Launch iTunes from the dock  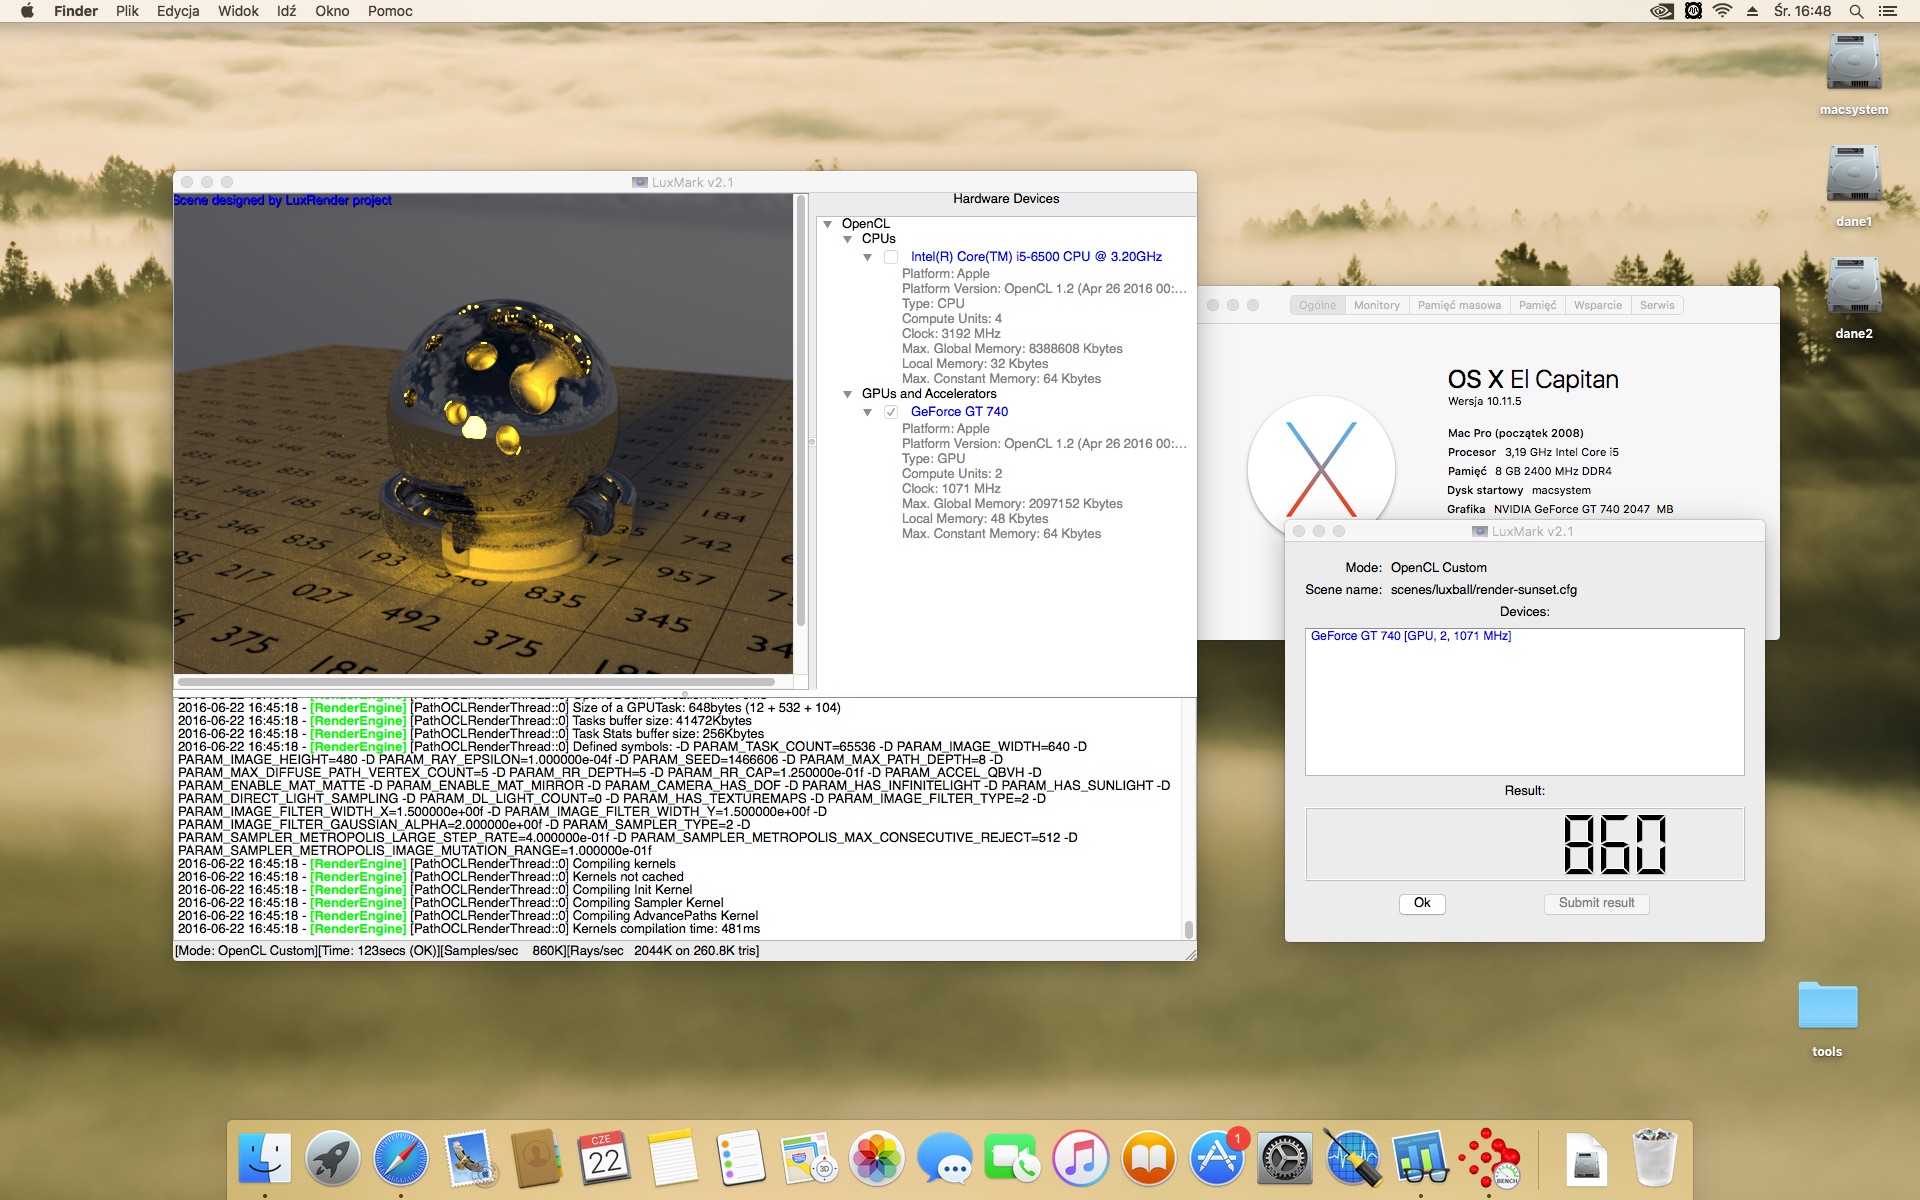[x=1080, y=1159]
